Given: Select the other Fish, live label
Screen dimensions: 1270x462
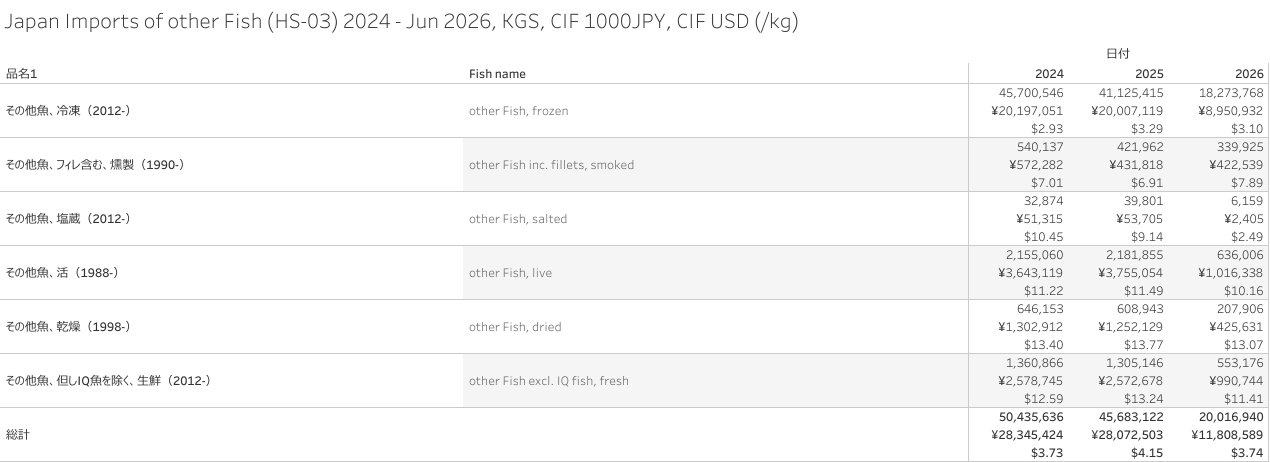Looking at the screenshot, I should point(510,273).
